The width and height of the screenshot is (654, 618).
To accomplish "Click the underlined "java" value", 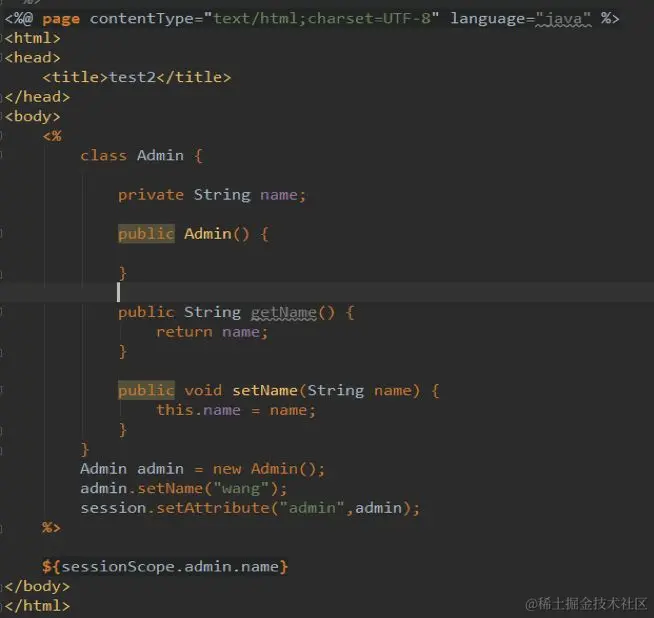I will [x=563, y=19].
